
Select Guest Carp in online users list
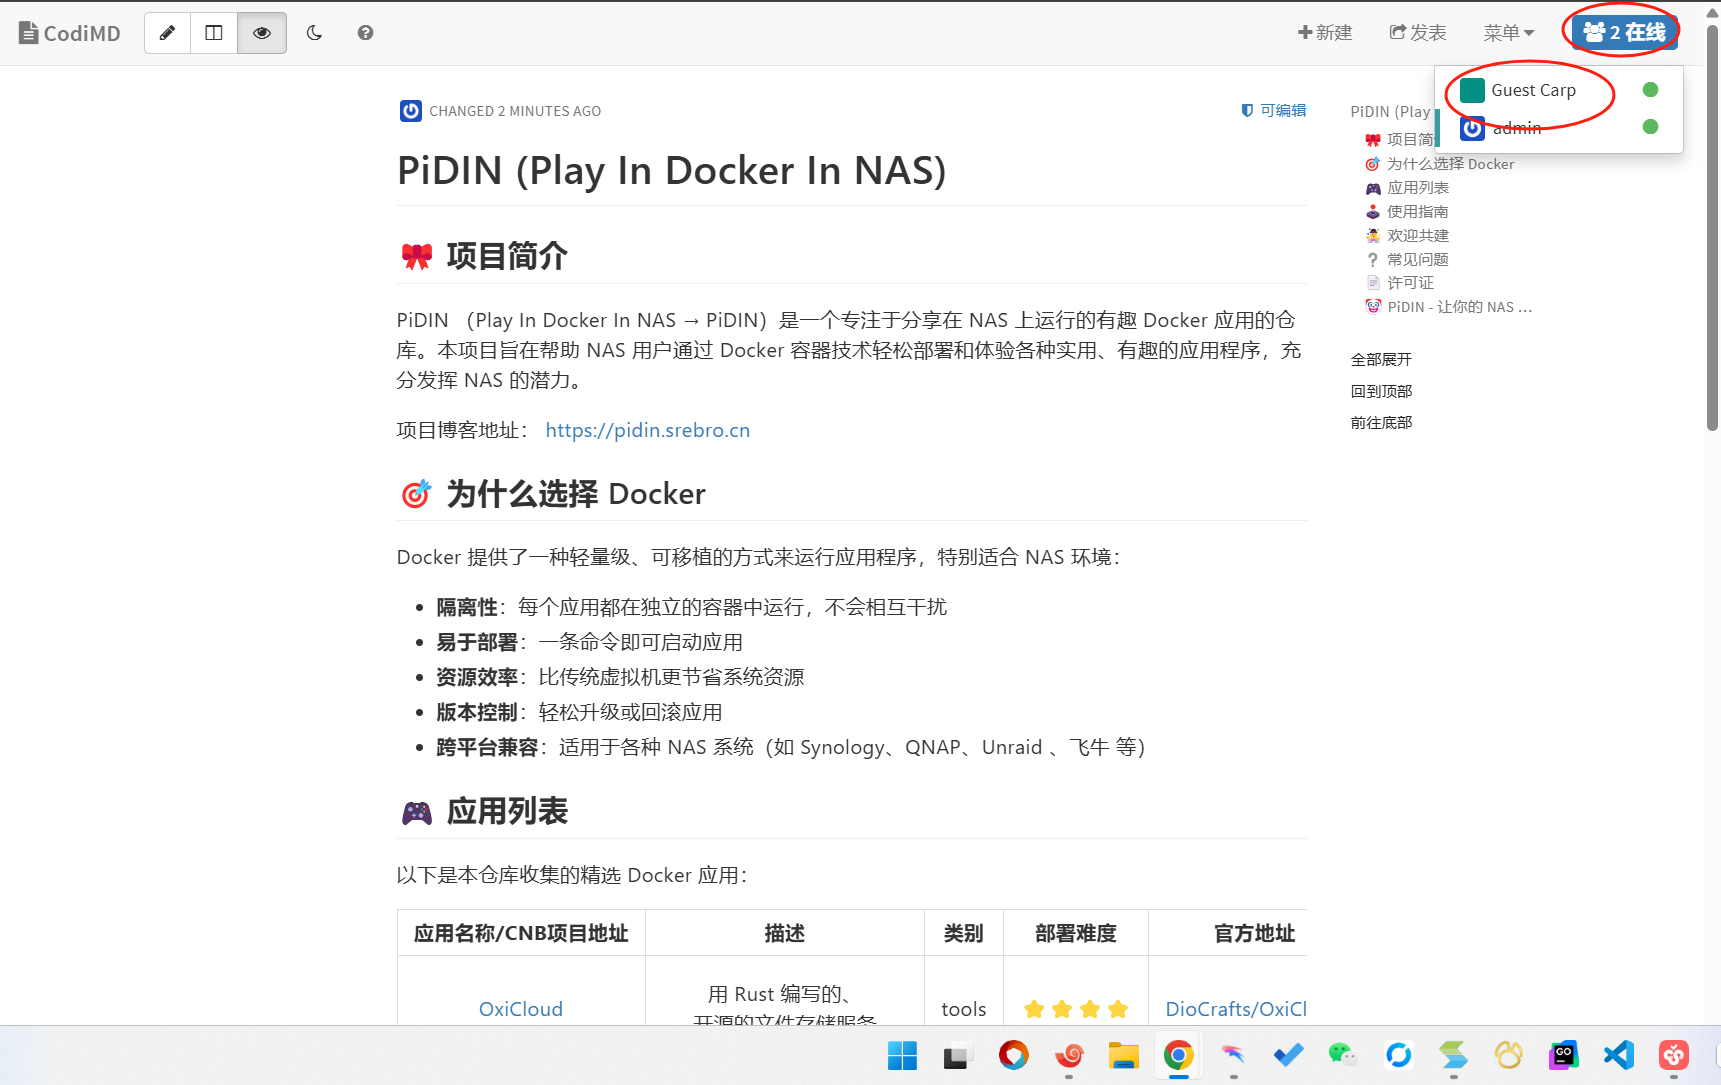1532,91
